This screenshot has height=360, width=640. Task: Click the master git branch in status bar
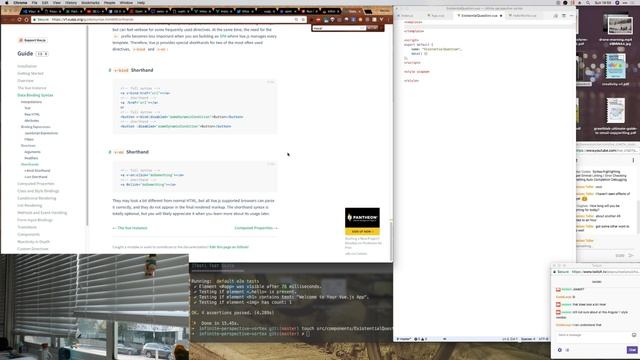404,339
